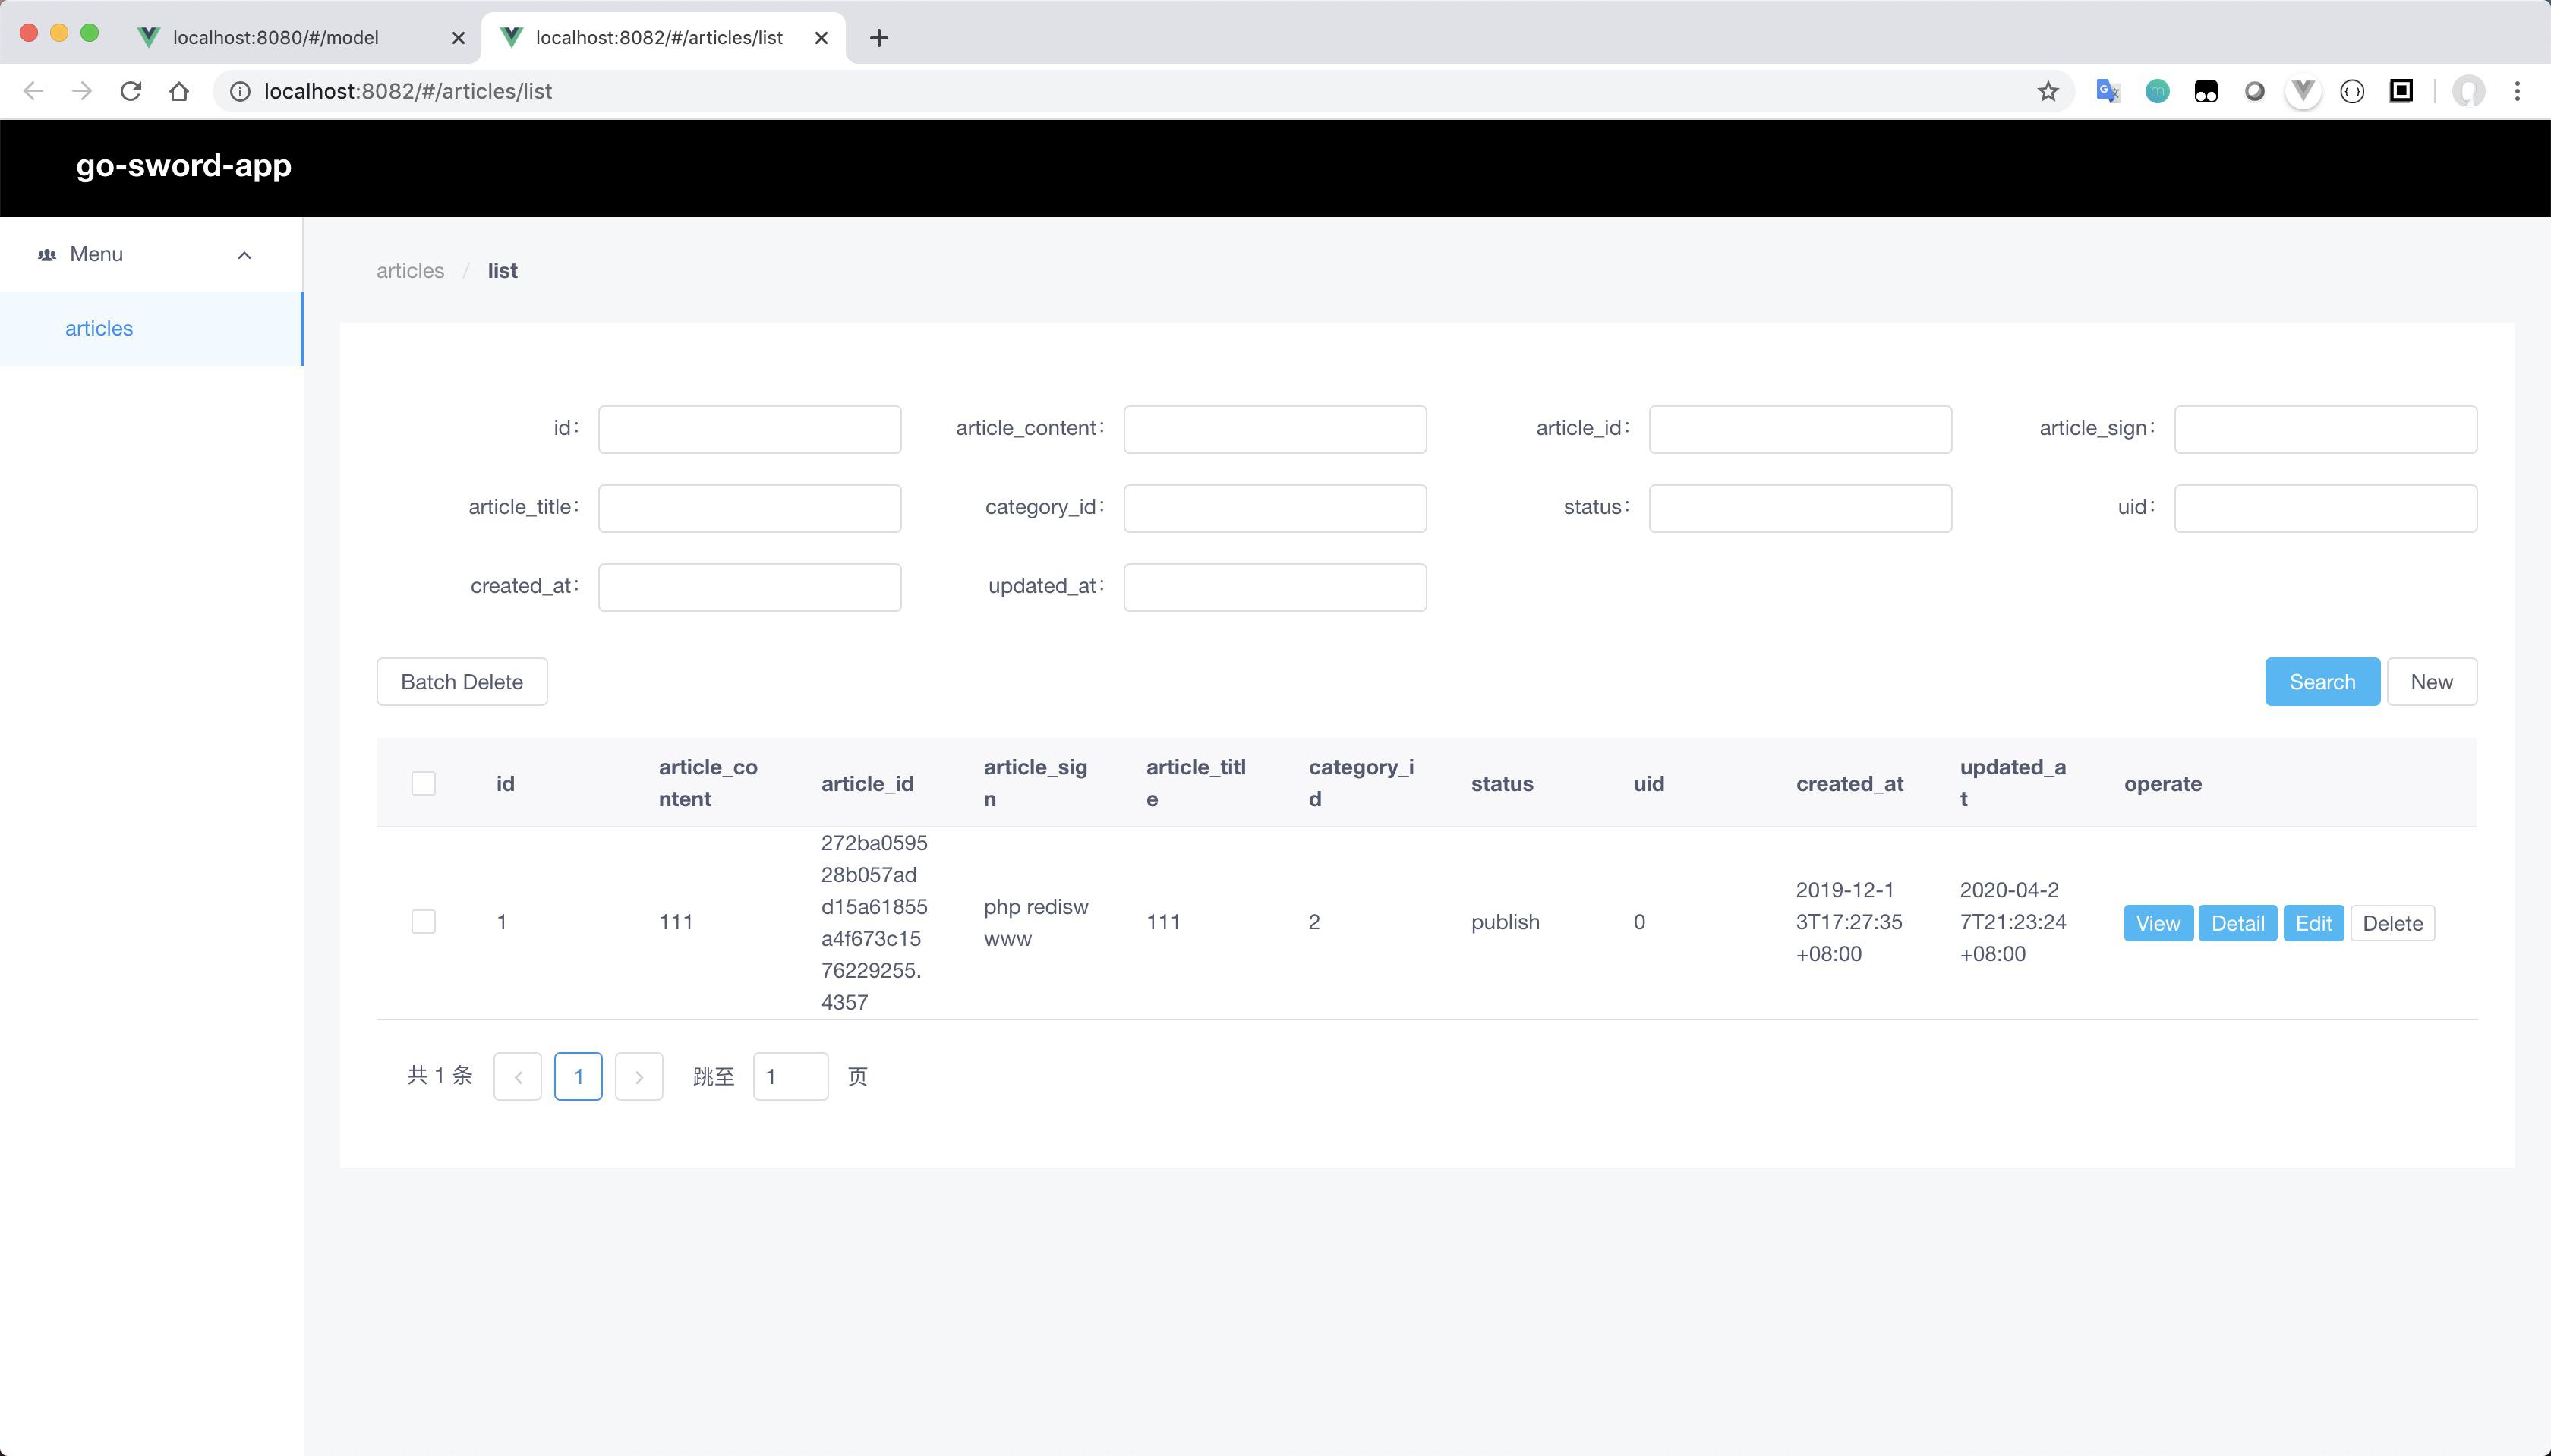
Task: Expand the Menu sidebar section
Action: [244, 252]
